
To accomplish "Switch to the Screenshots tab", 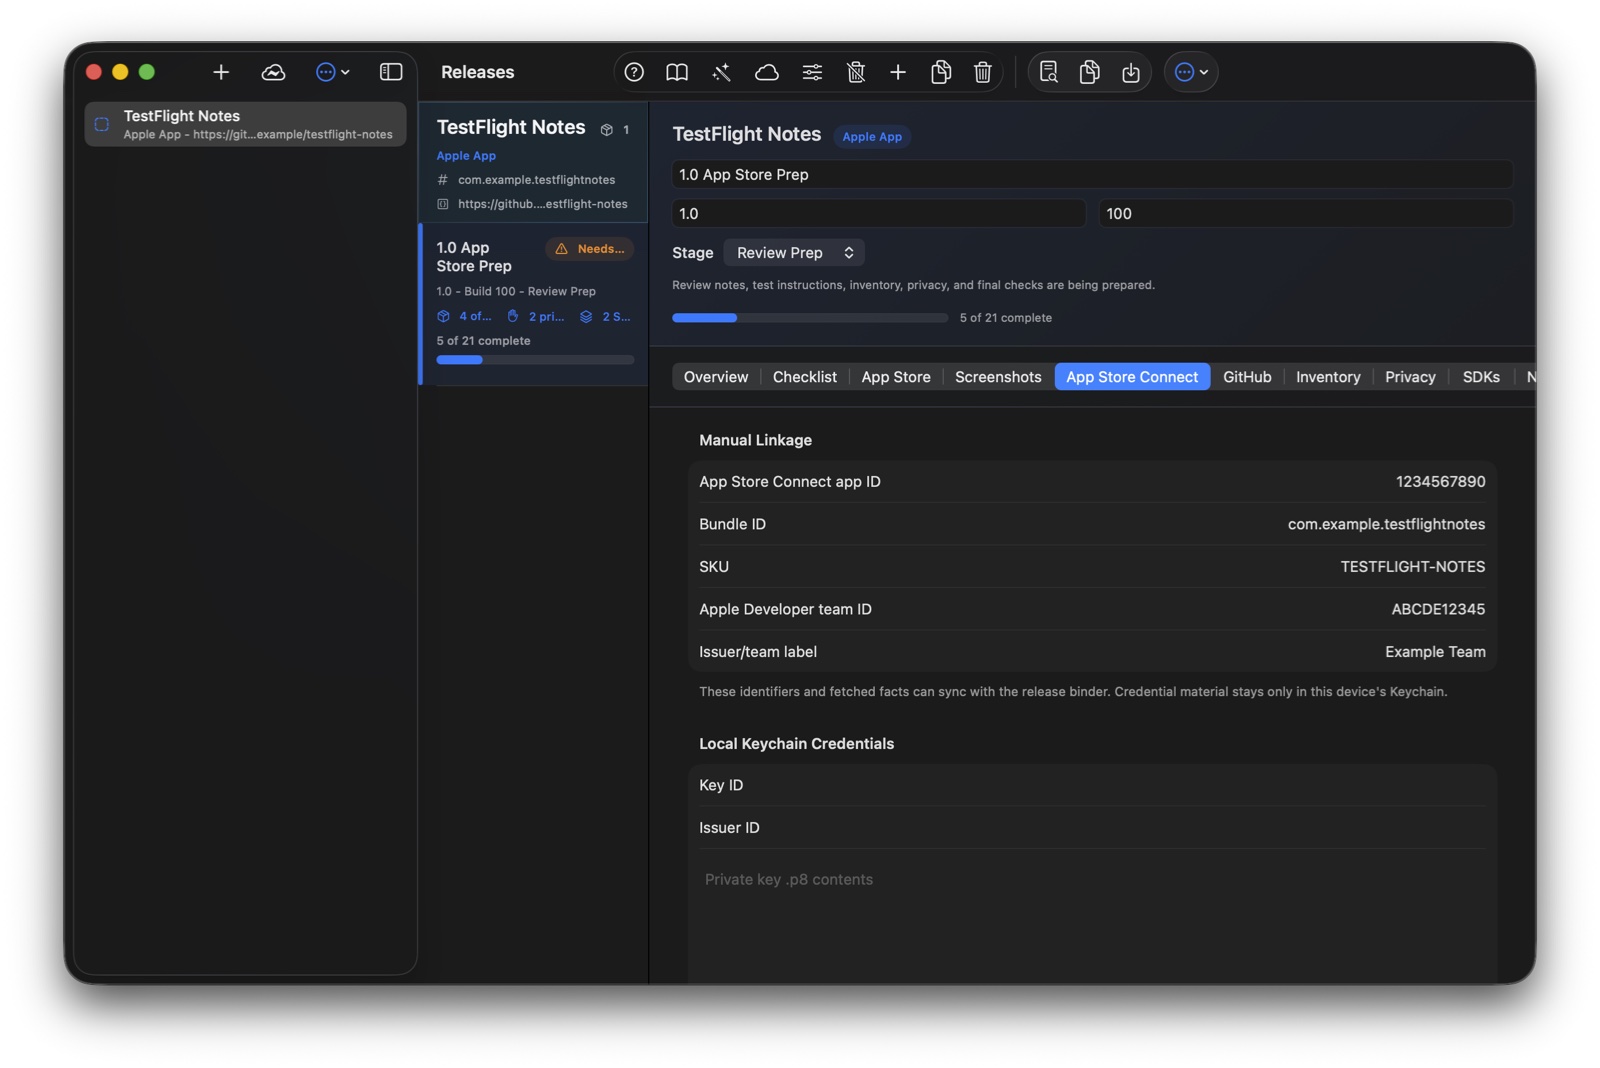I will point(998,377).
